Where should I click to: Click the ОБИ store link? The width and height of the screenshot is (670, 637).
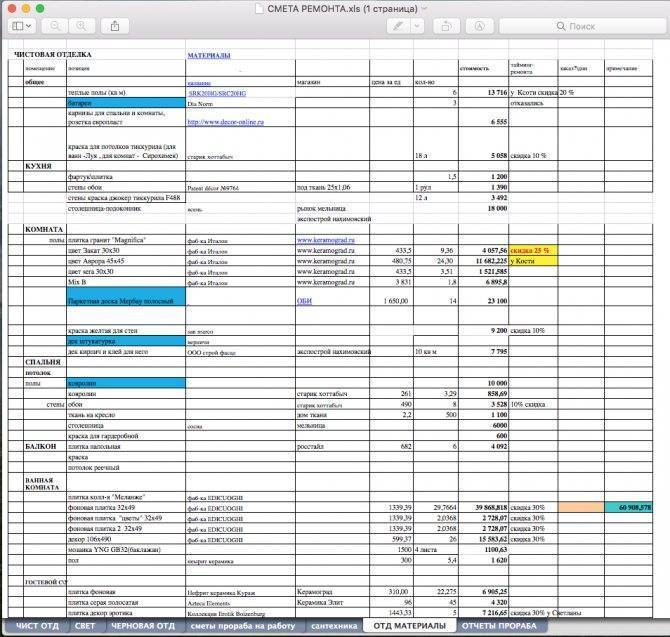pyautogui.click(x=304, y=301)
